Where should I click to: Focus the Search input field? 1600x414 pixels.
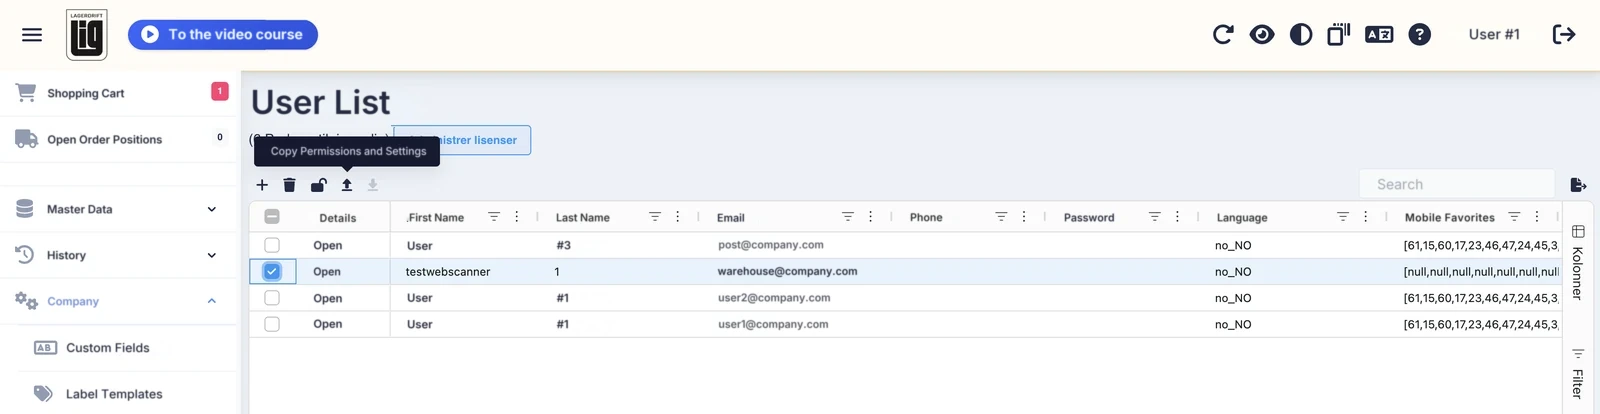[x=1457, y=184]
